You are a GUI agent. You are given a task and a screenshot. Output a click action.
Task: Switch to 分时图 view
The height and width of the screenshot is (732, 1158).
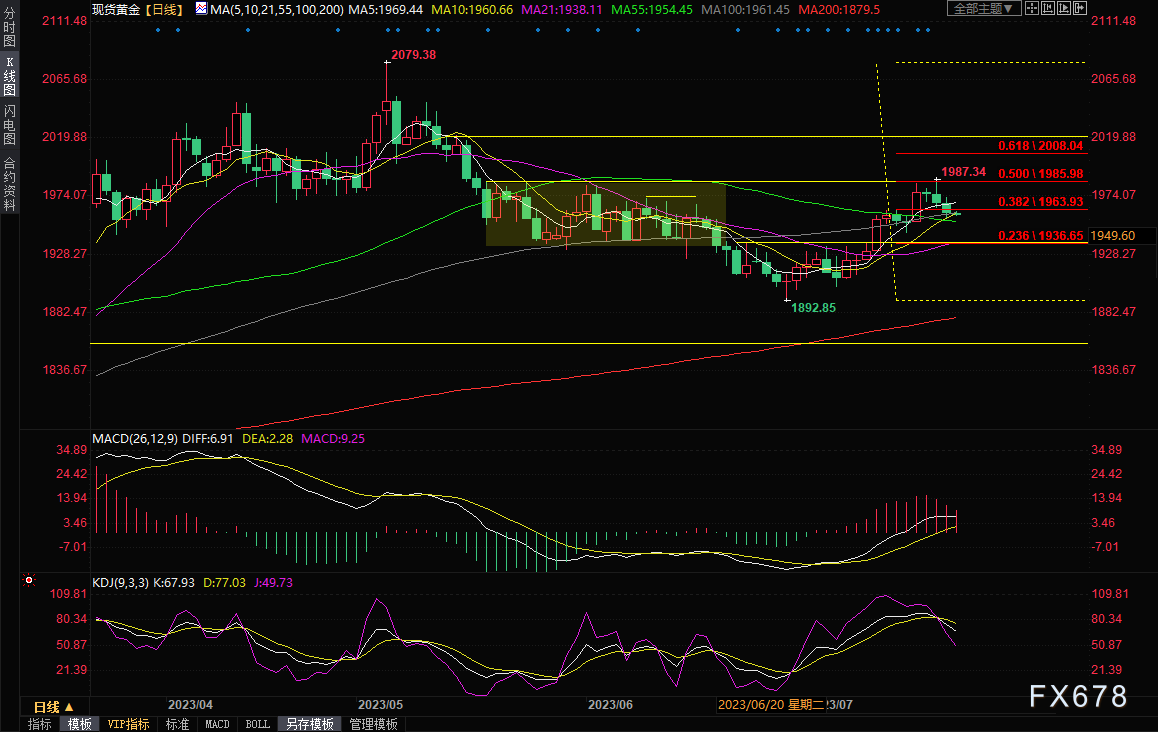coord(10,27)
